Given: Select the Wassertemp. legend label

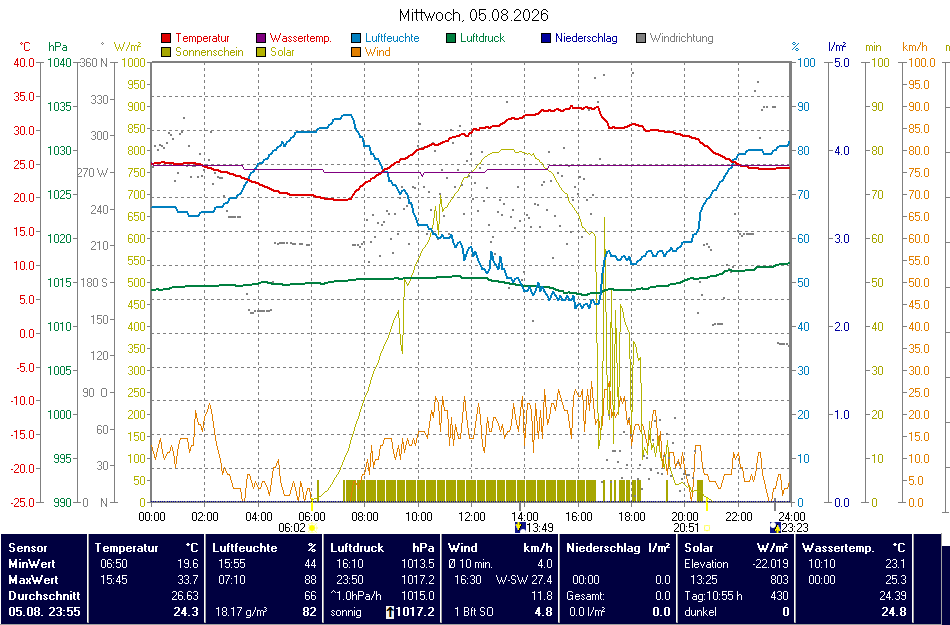Looking at the screenshot, I should pos(301,38).
